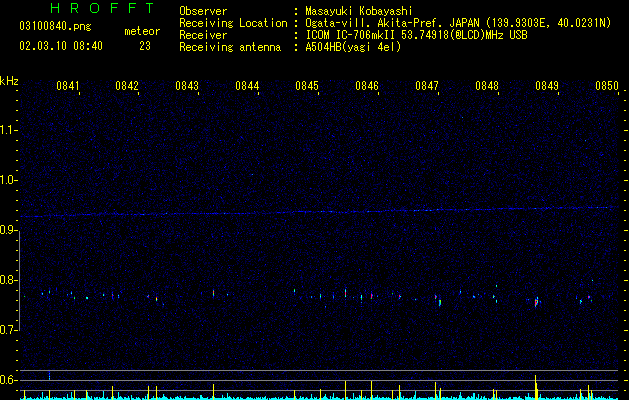This screenshot has width=629, height=400.
Task: Click the date stamp 02.03.10 08:40
Action: [x=61, y=46]
